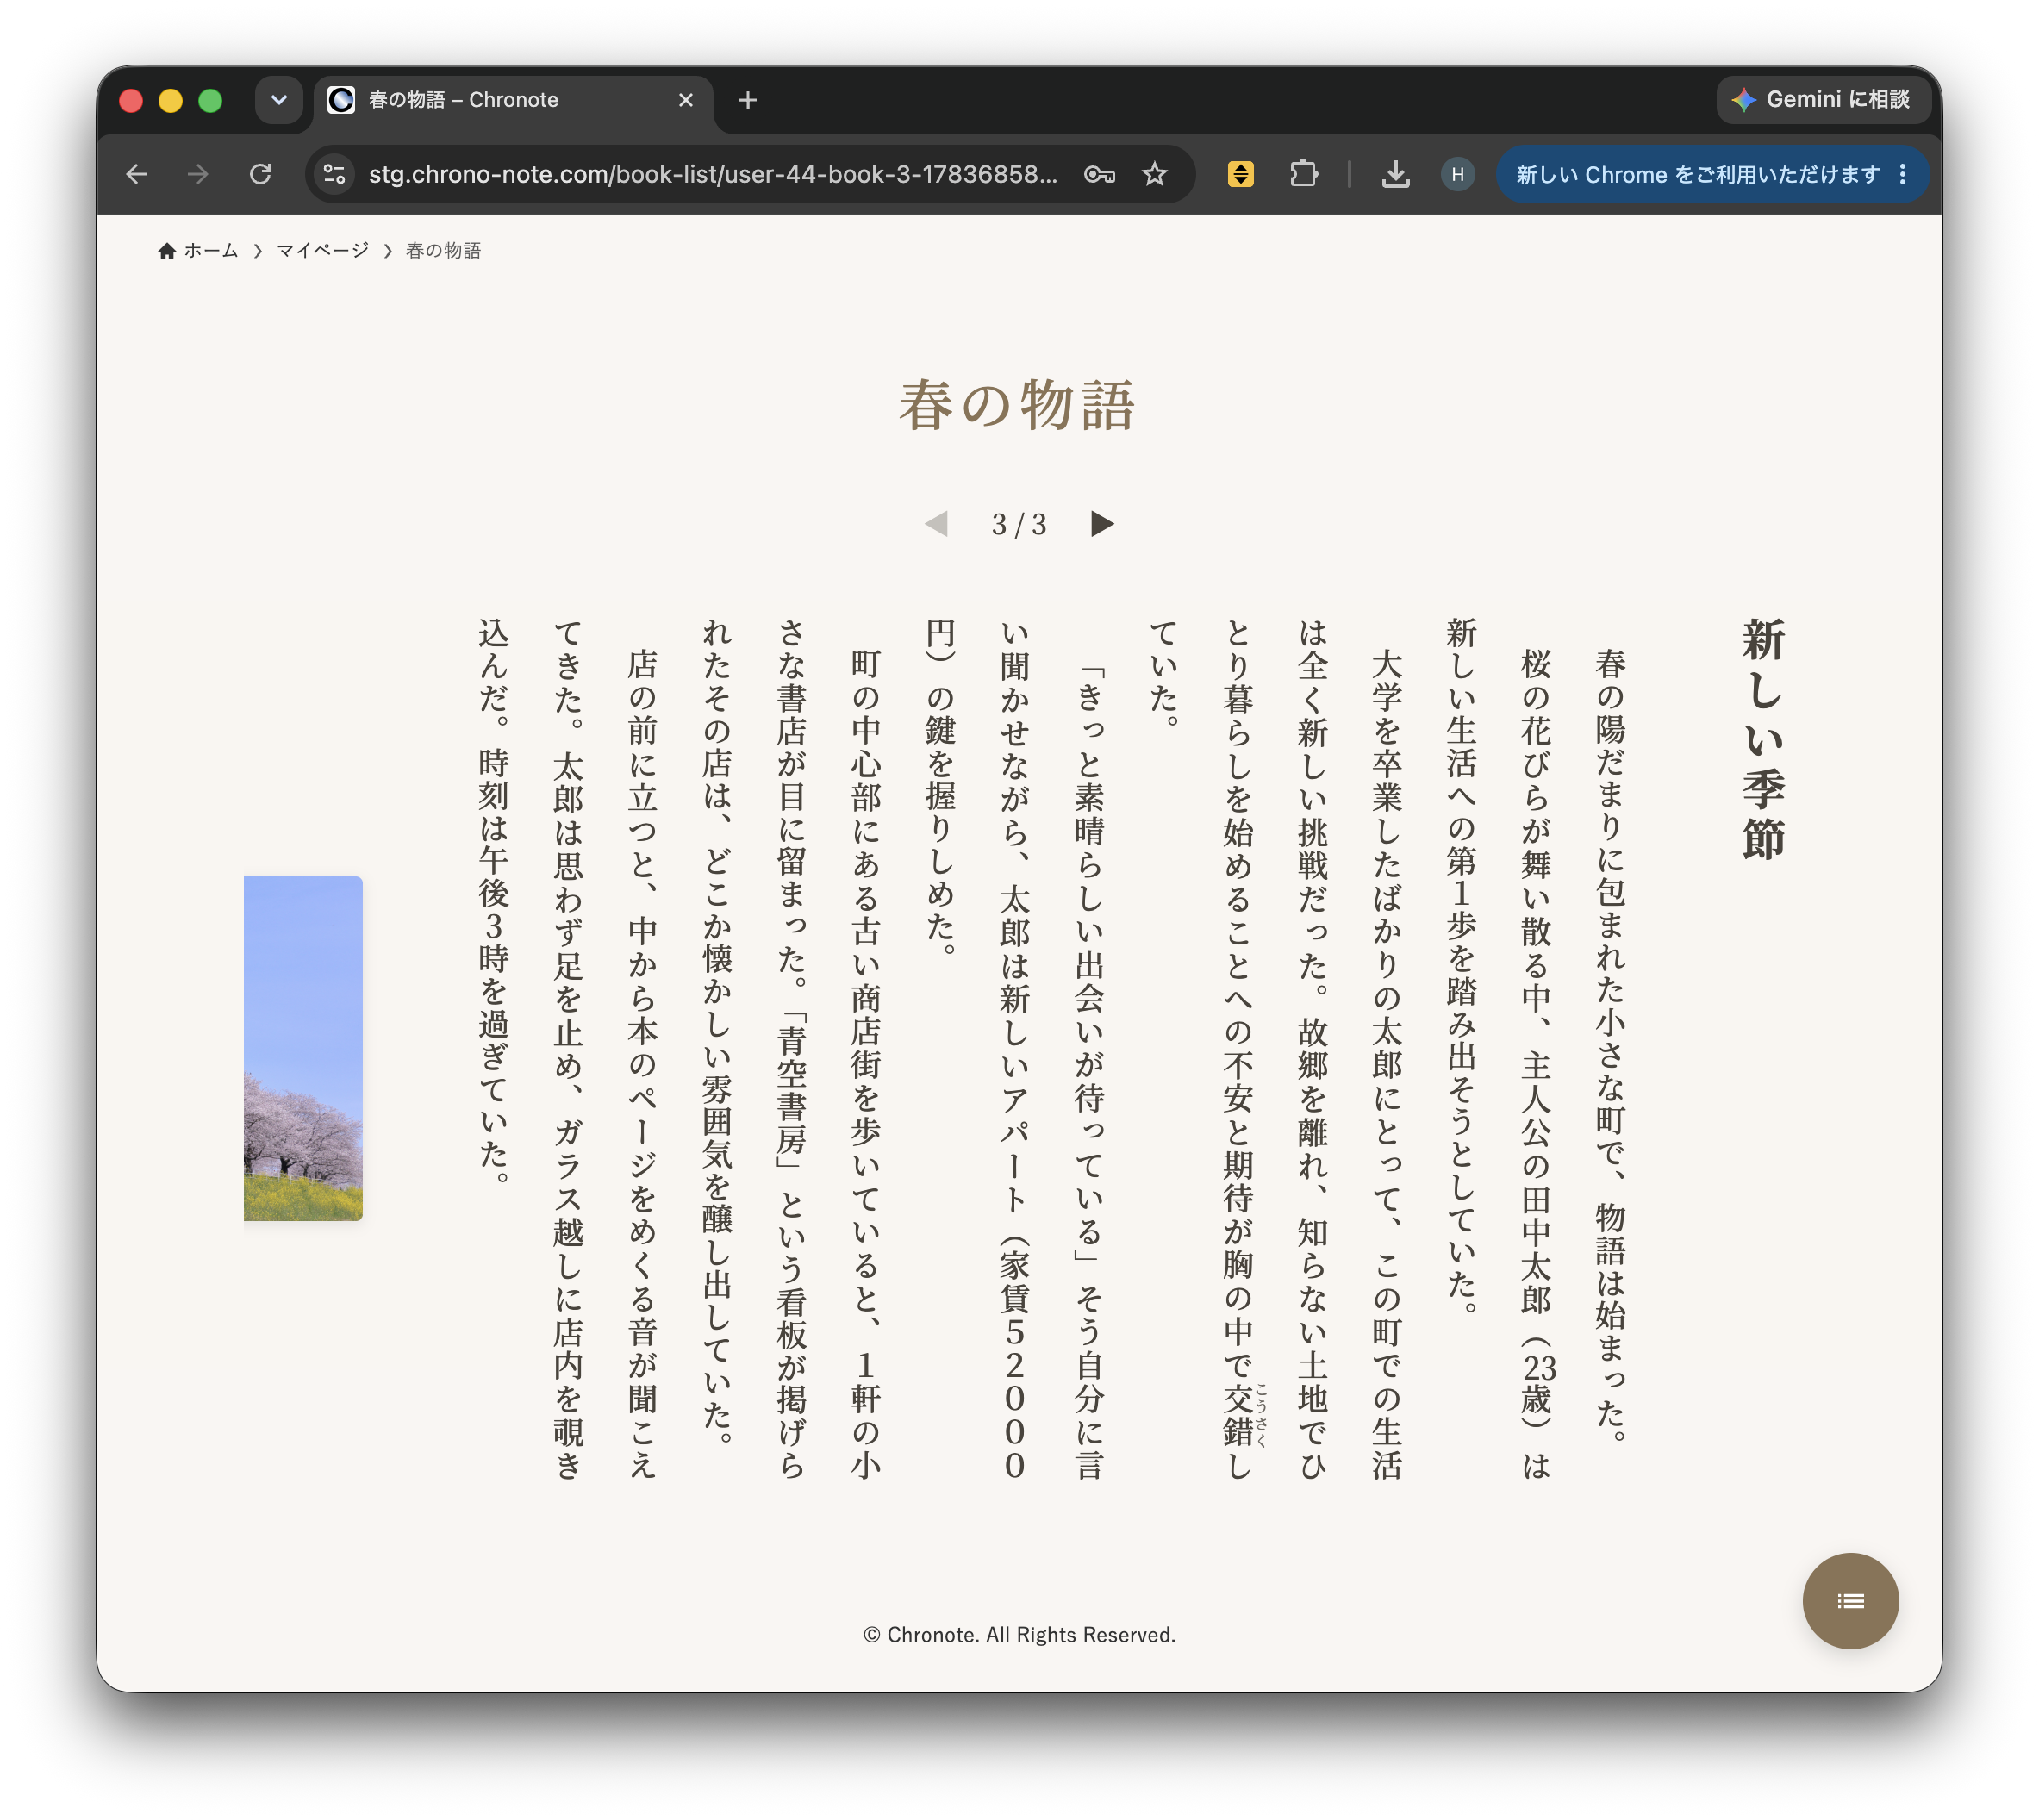Reload the current page

[260, 174]
